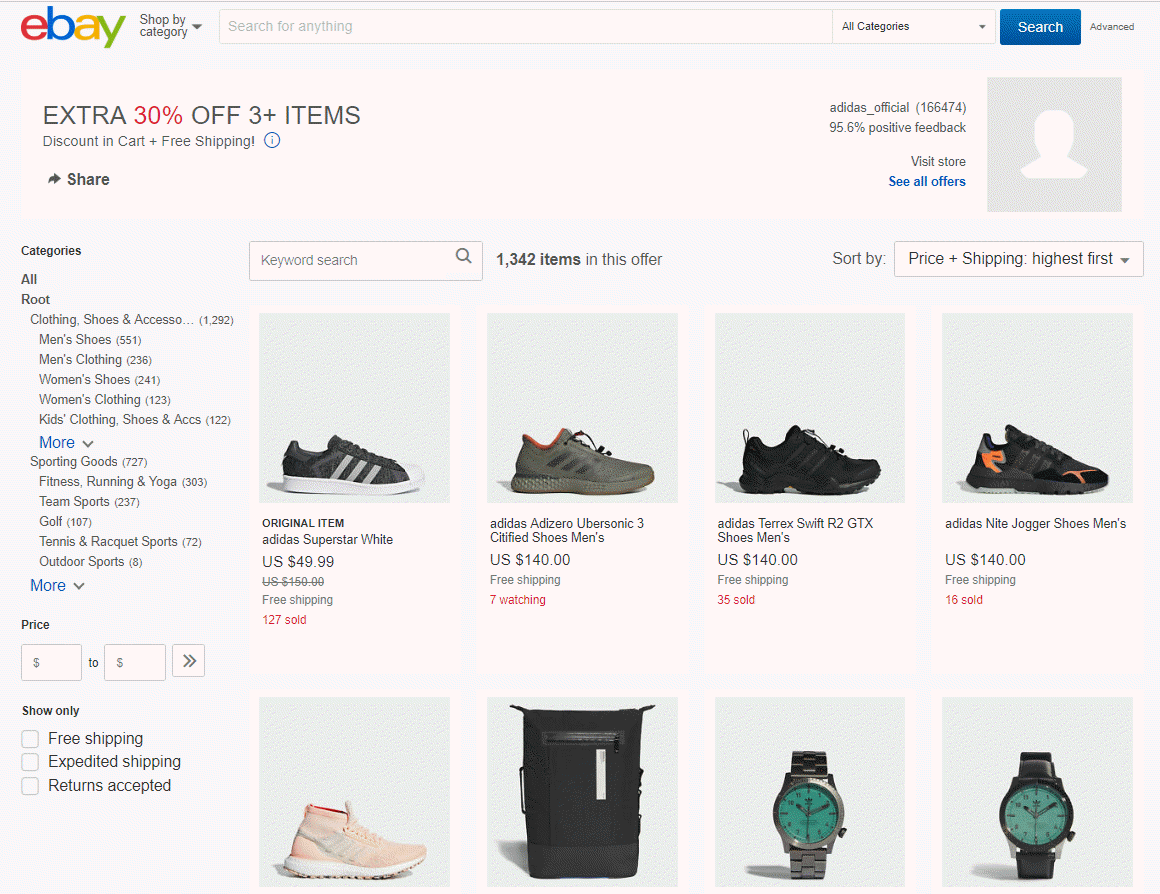Open Adizero Ubersonic 3 shoe image
This screenshot has height=894, width=1160.
[x=582, y=408]
